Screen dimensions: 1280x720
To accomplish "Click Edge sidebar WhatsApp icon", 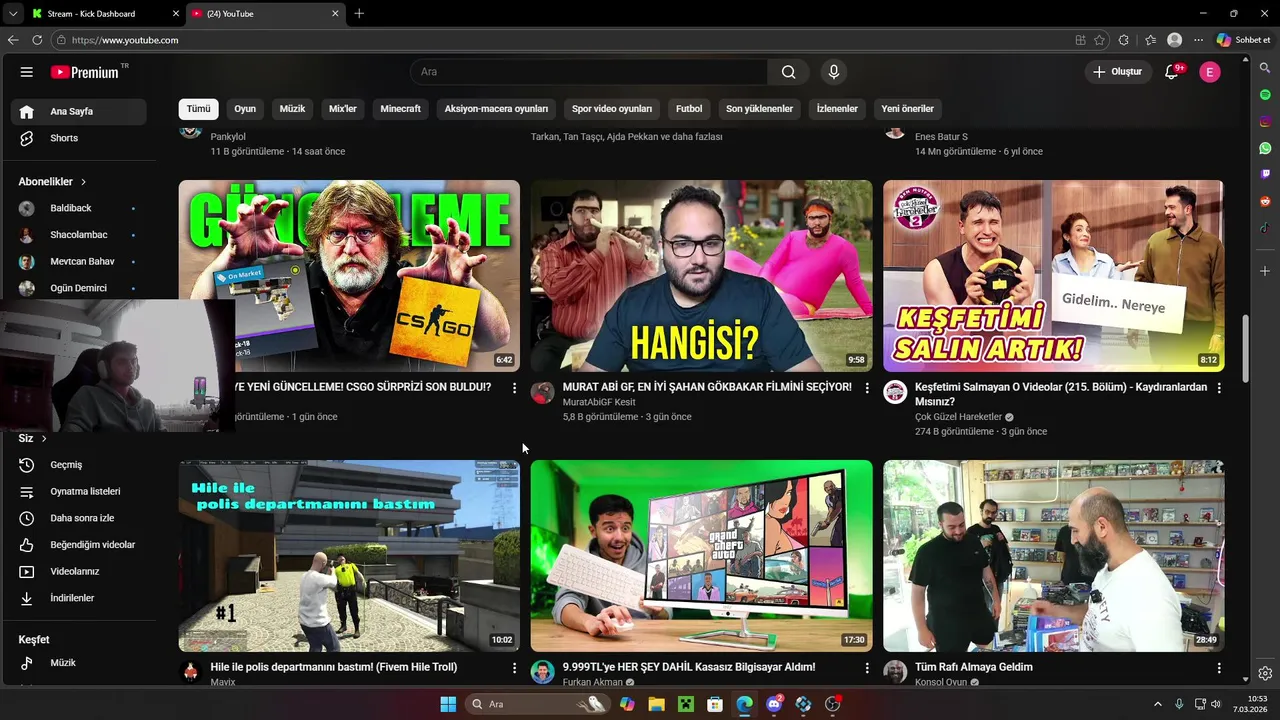I will tap(1265, 148).
